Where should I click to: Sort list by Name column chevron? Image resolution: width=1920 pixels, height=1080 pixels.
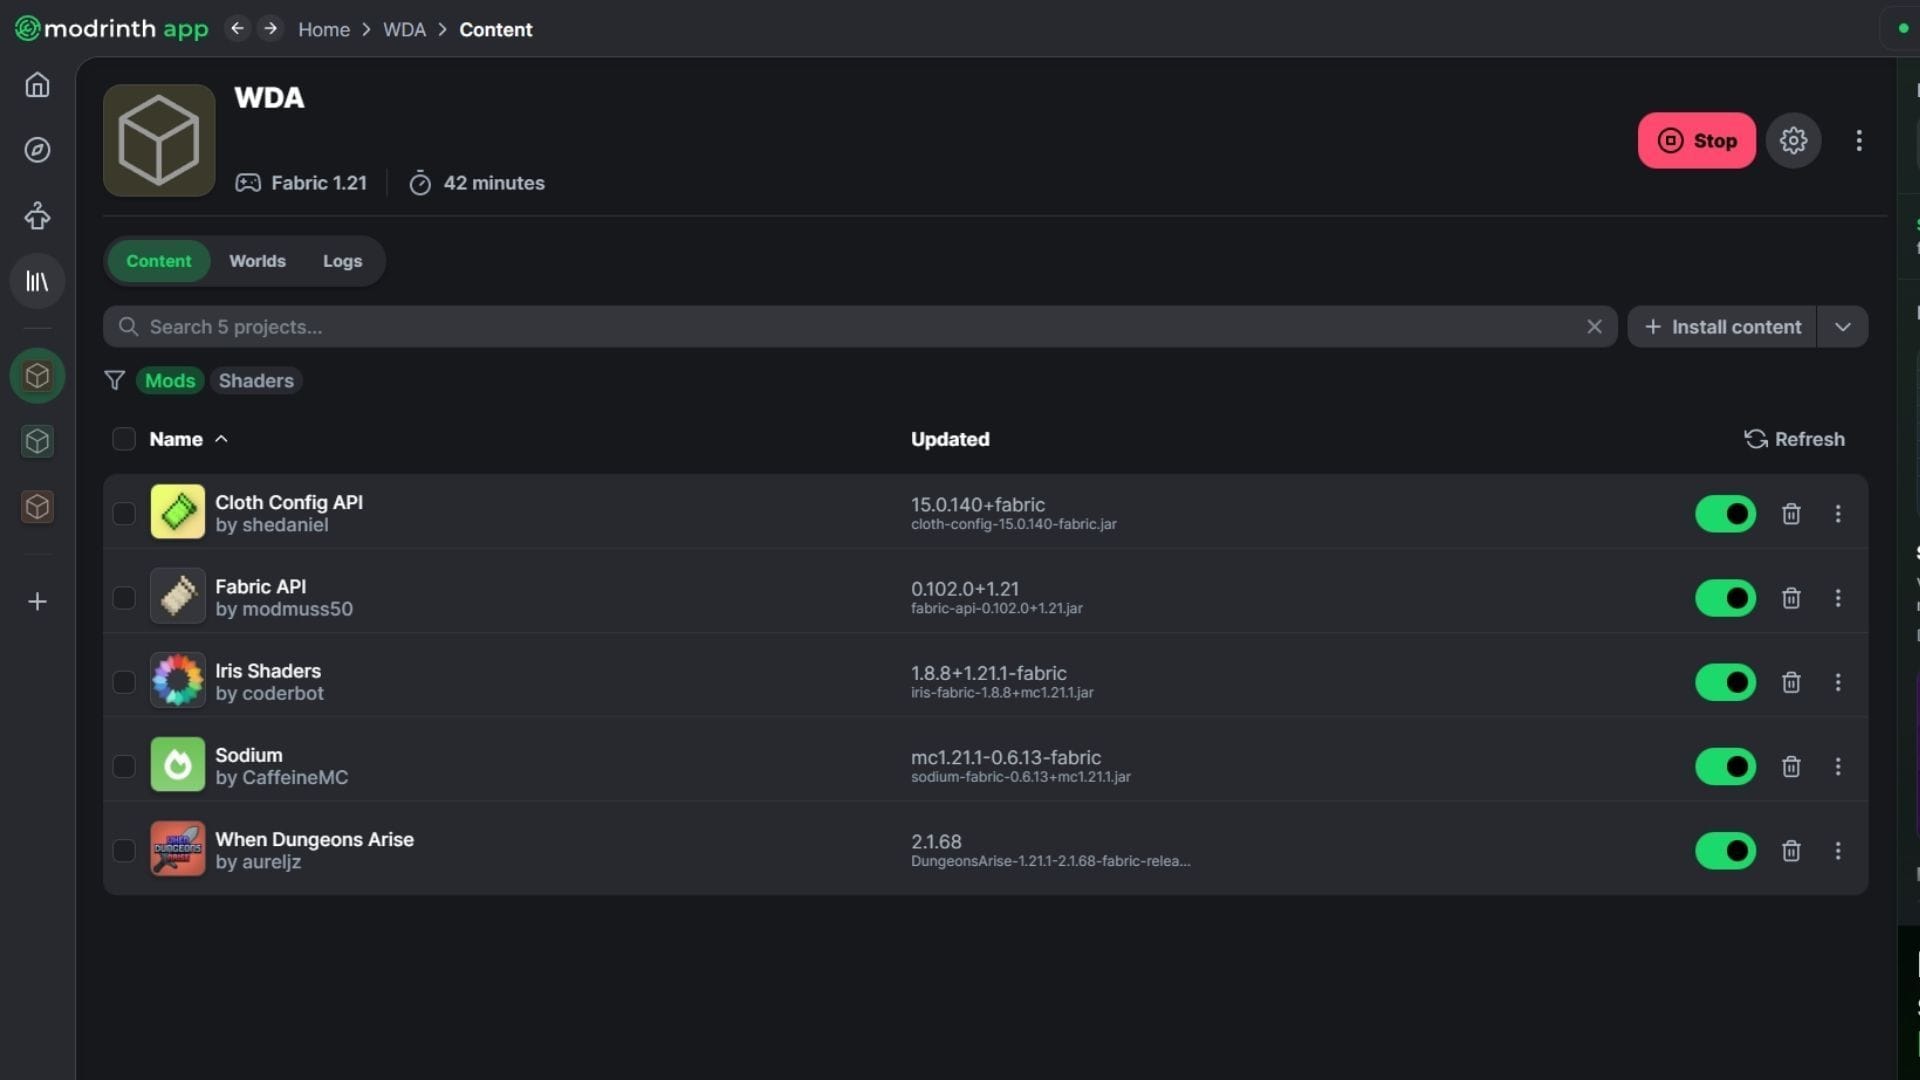coord(221,439)
